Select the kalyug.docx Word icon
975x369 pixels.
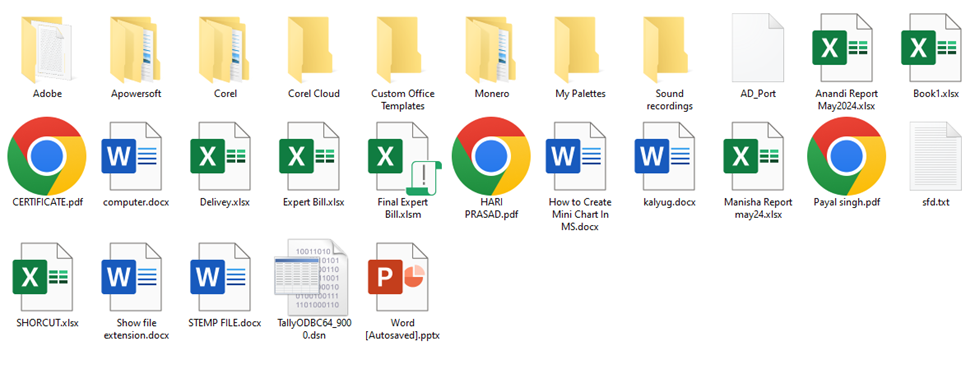665,156
